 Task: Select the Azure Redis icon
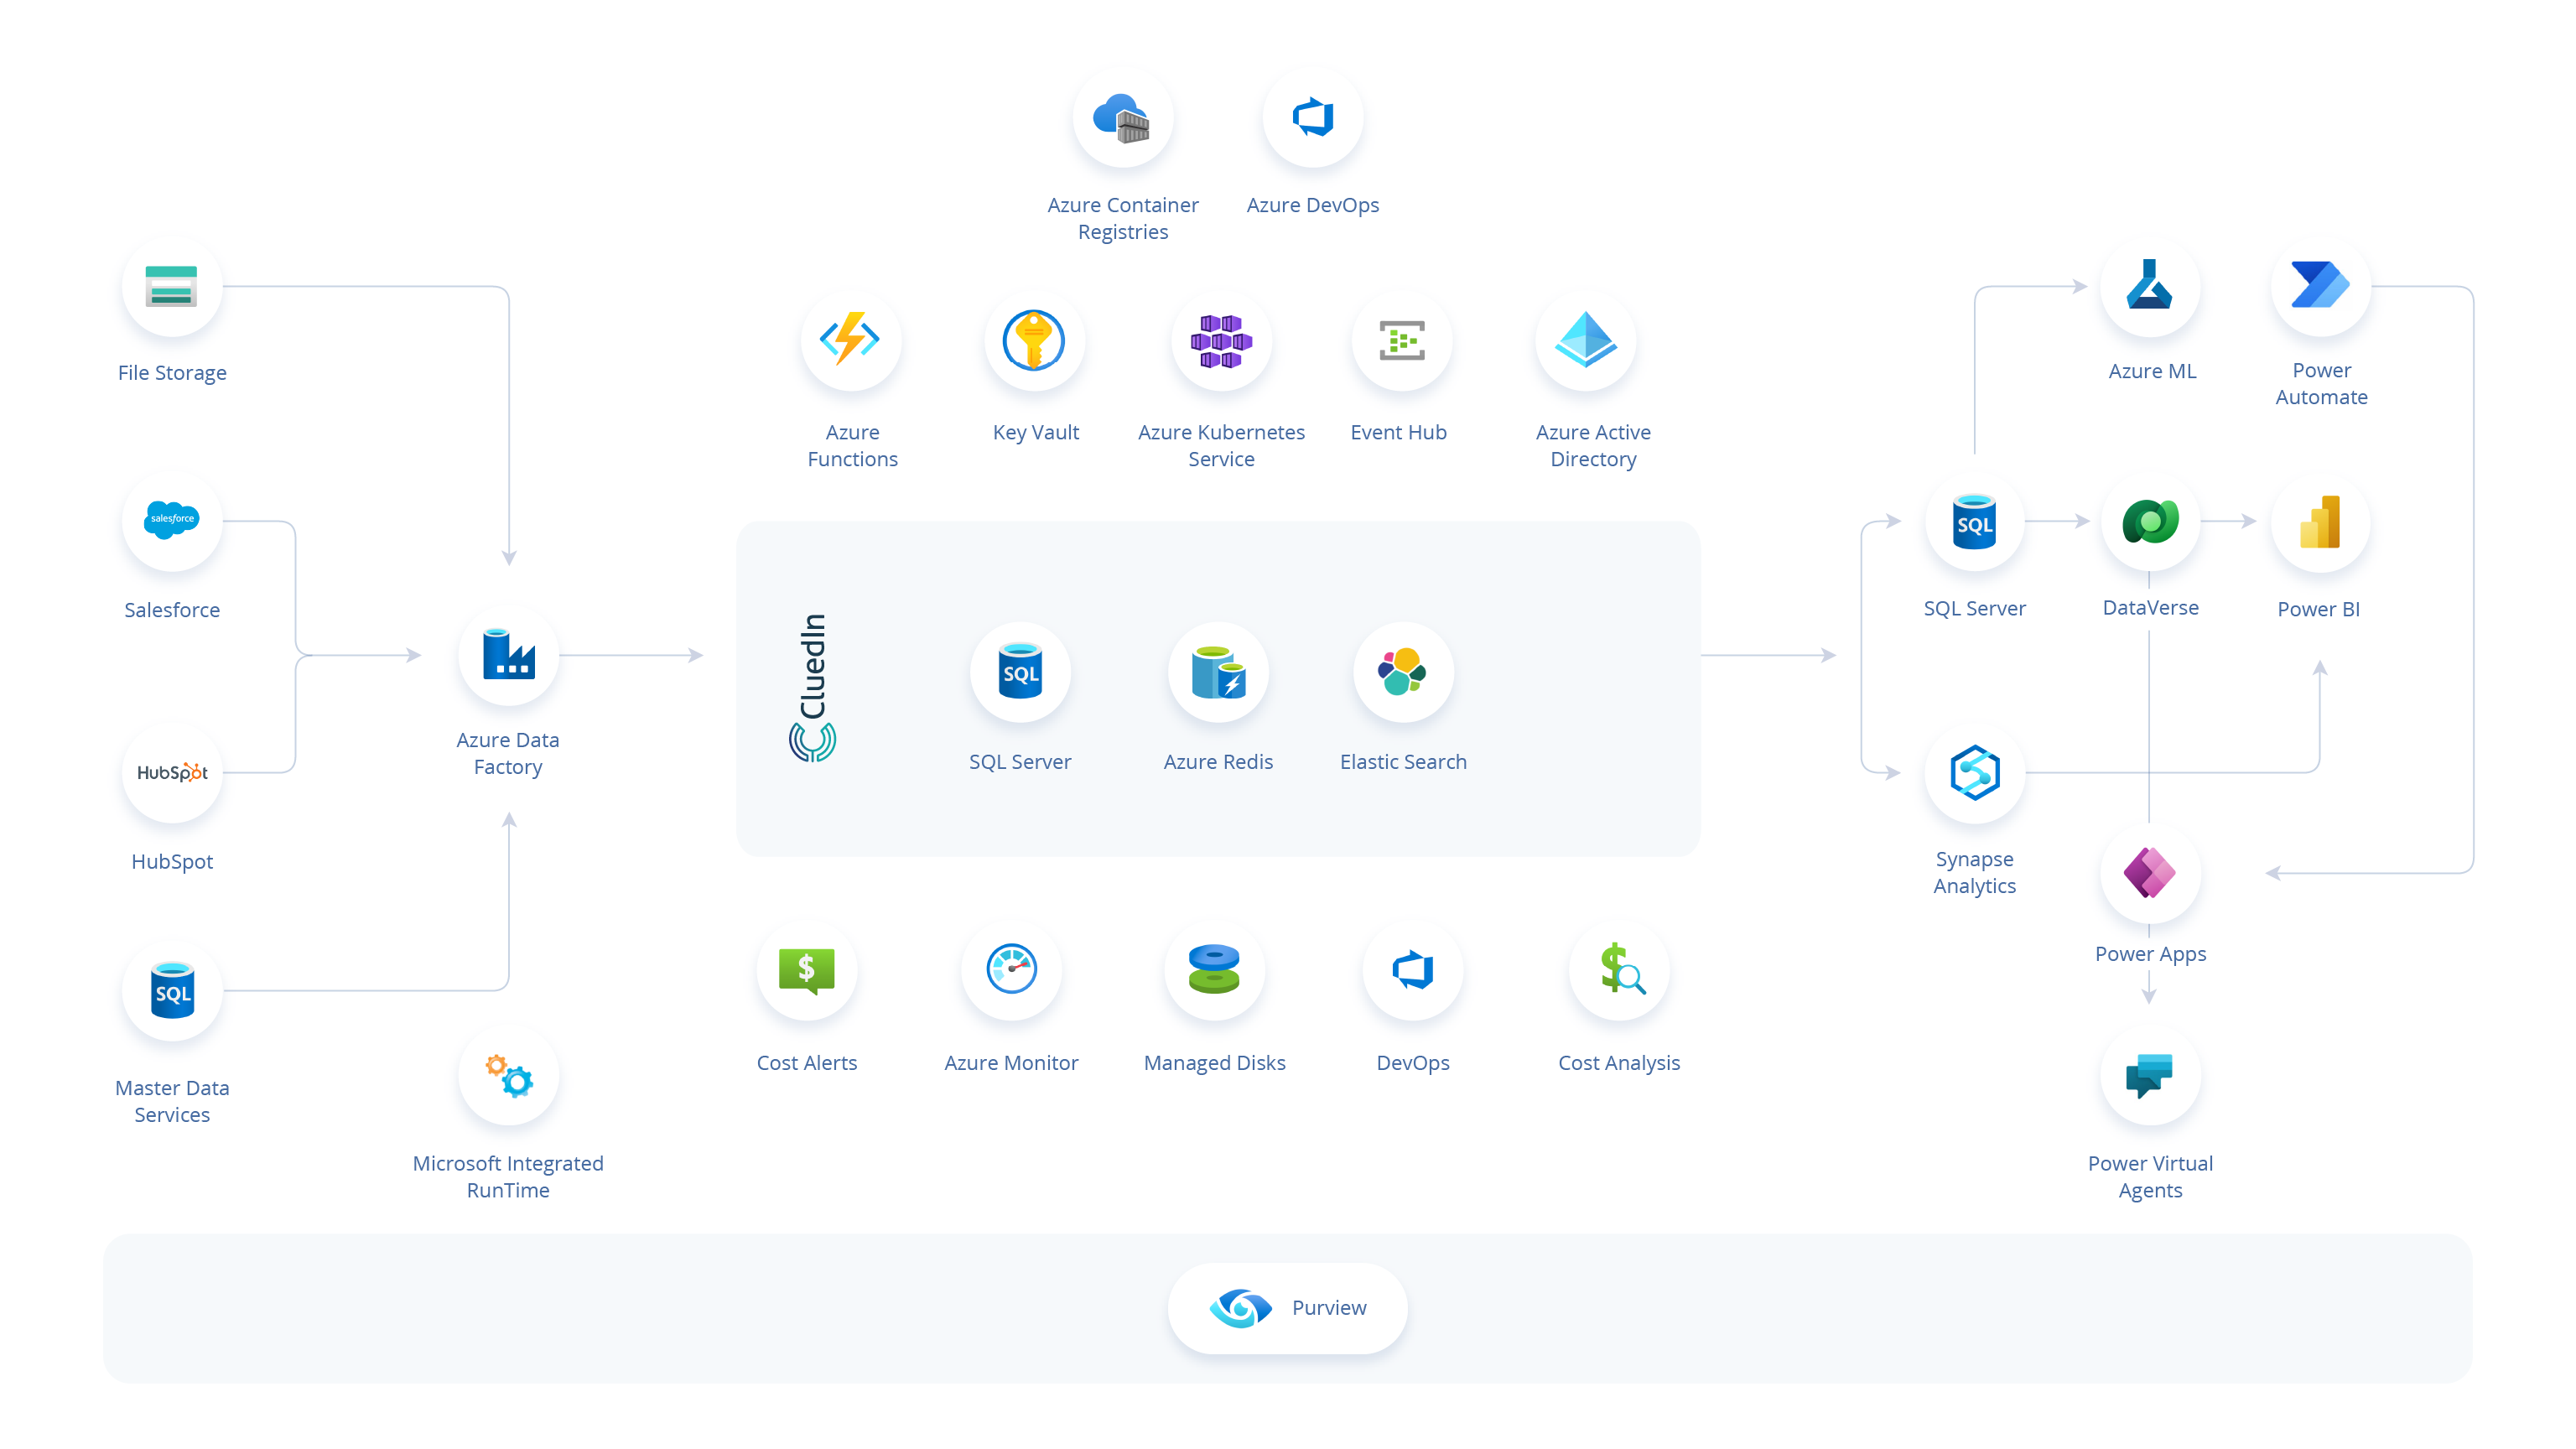click(x=1218, y=672)
